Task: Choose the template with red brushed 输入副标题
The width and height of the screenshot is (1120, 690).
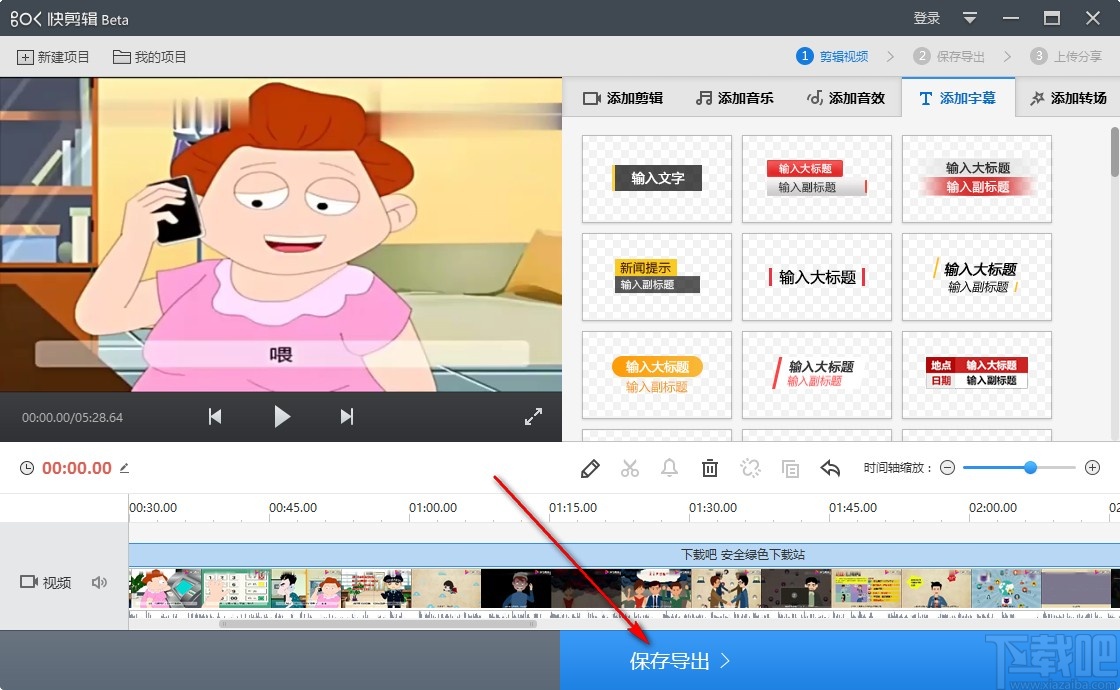Action: pos(976,179)
